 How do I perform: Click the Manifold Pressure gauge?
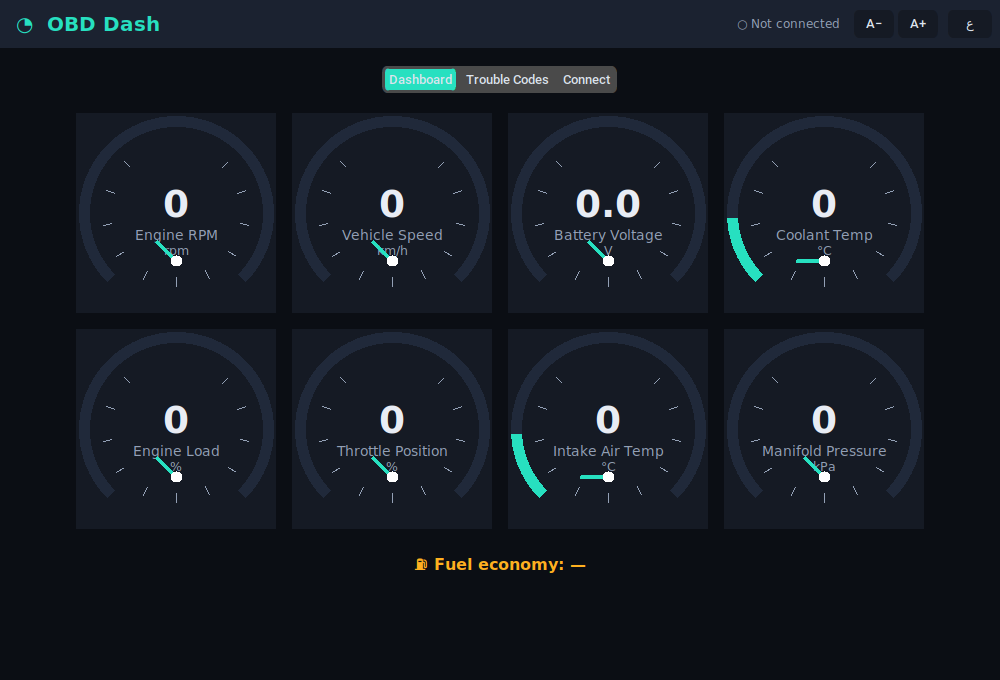824,429
